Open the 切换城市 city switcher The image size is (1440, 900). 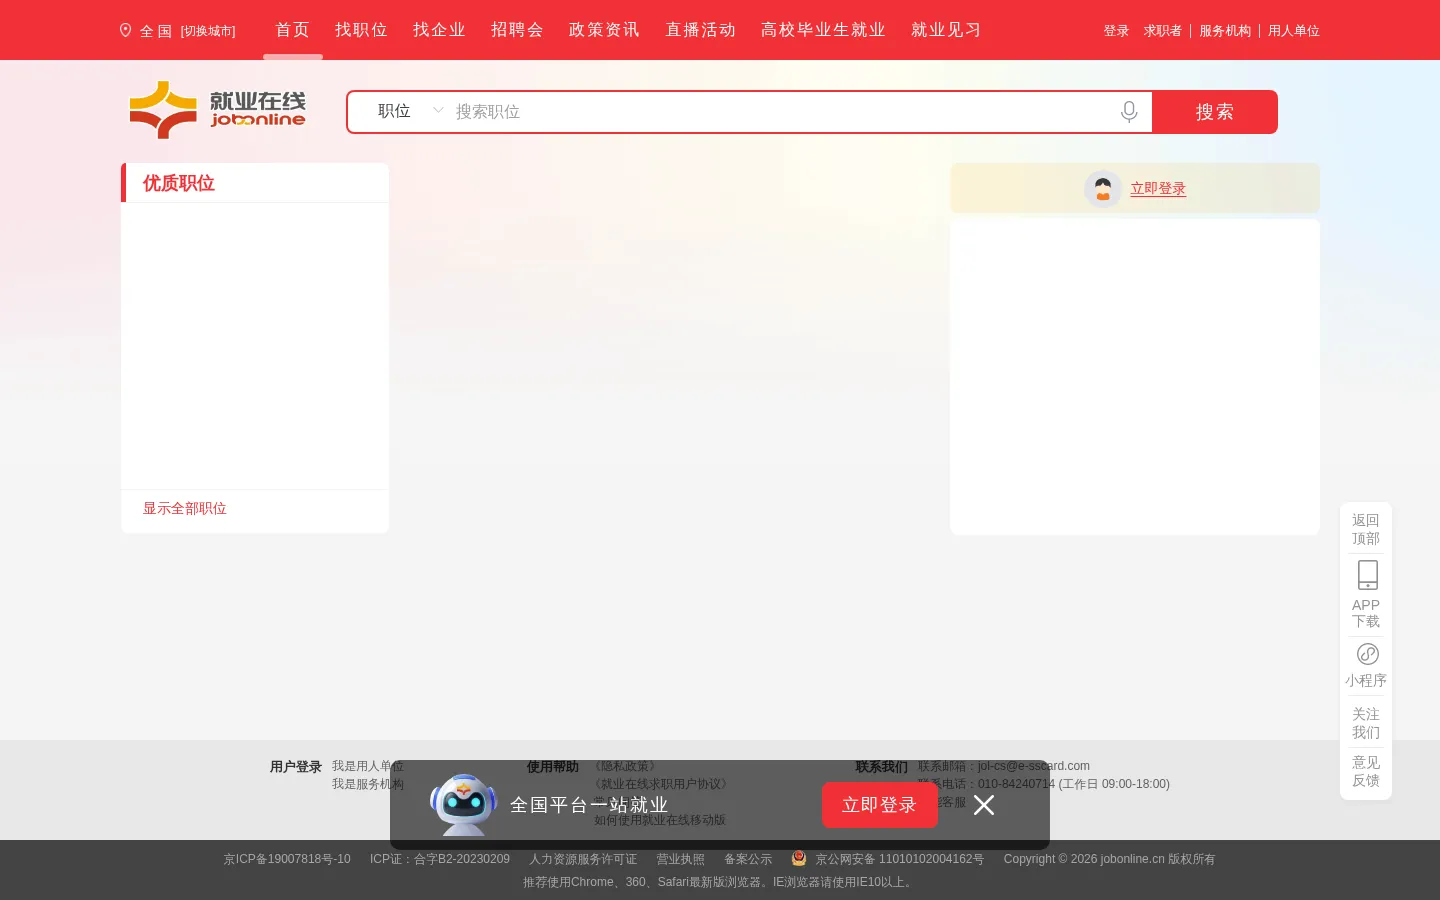[x=208, y=31]
